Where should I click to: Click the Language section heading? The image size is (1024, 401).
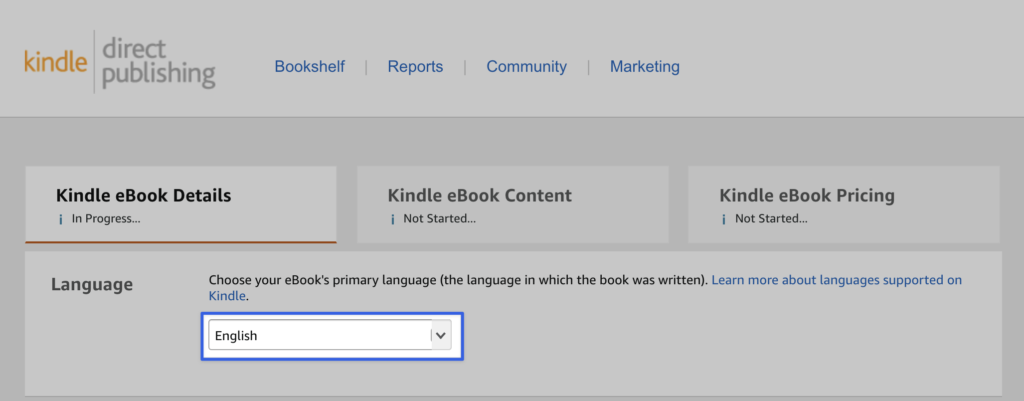[92, 284]
